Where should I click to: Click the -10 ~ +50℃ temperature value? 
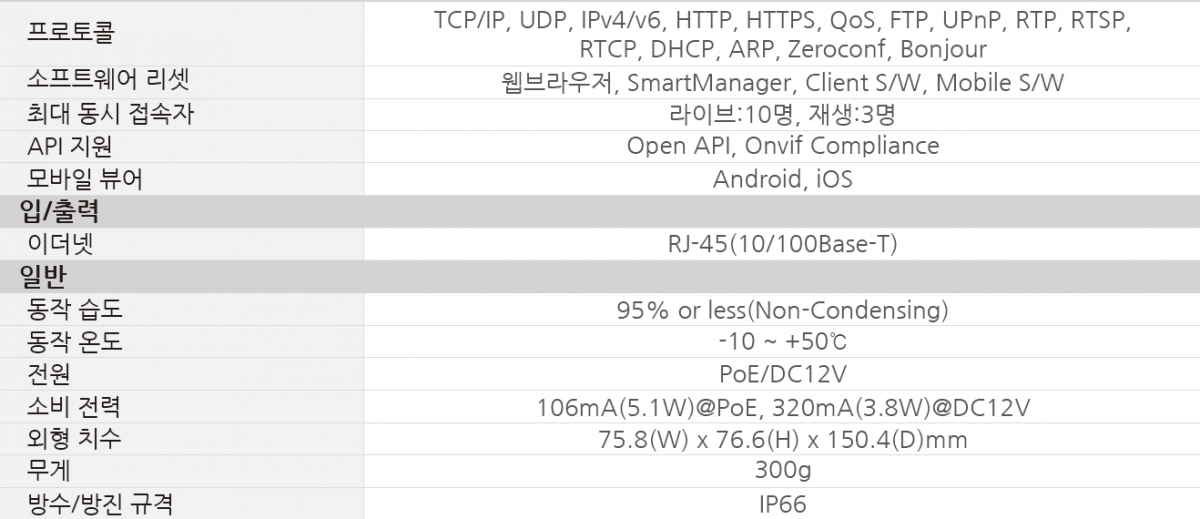point(783,342)
